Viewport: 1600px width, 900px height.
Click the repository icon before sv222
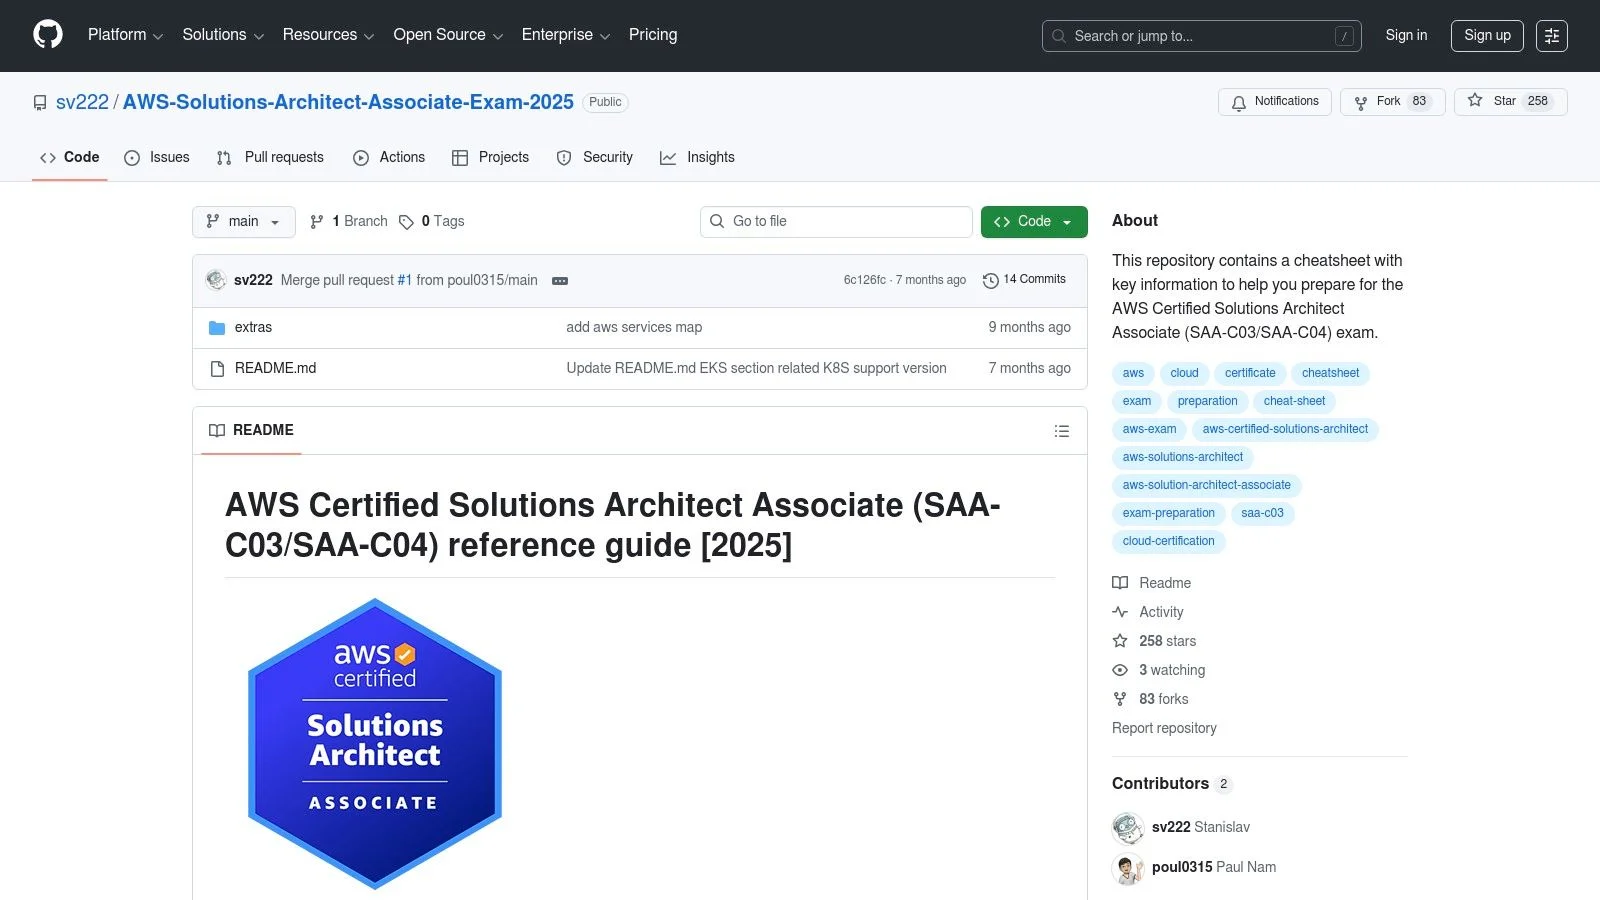coord(40,103)
